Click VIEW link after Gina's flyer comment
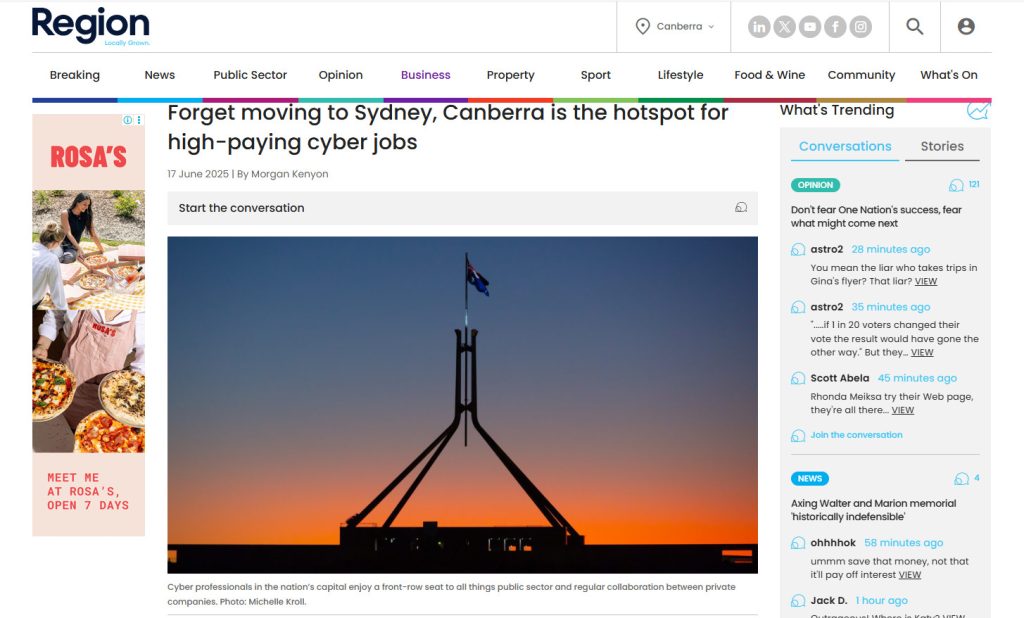 pos(925,282)
